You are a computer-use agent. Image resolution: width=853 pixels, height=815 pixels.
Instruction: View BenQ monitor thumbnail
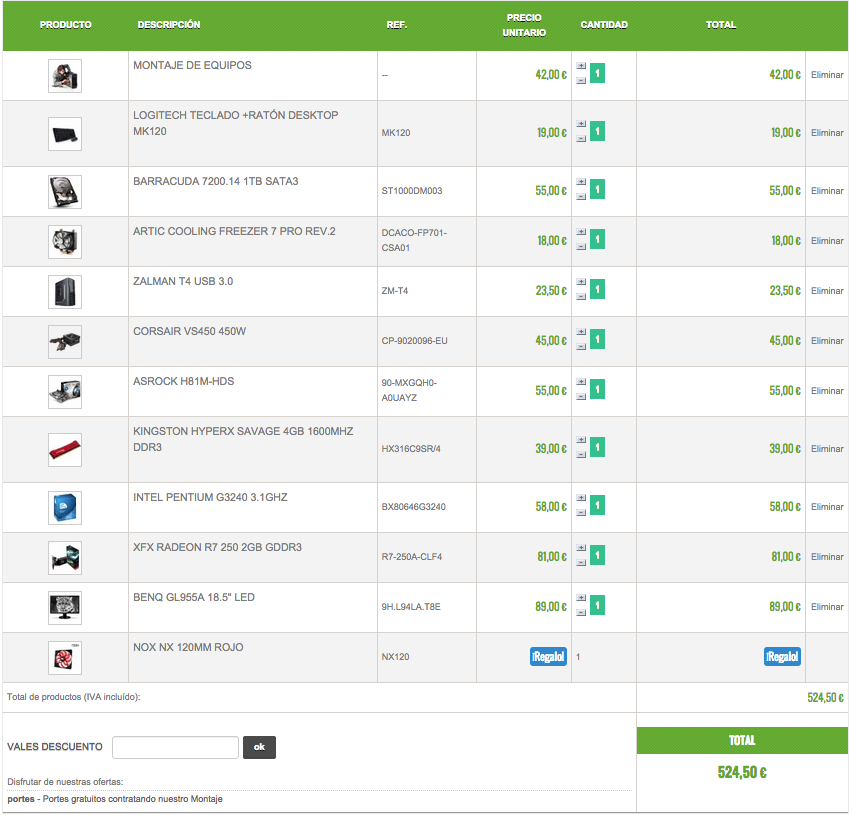point(65,608)
